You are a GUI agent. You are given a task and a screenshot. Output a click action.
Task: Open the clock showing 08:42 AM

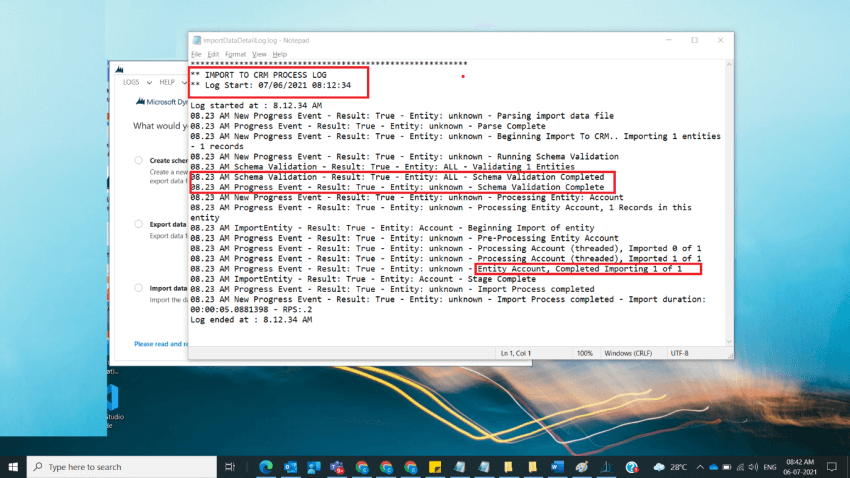[800, 467]
